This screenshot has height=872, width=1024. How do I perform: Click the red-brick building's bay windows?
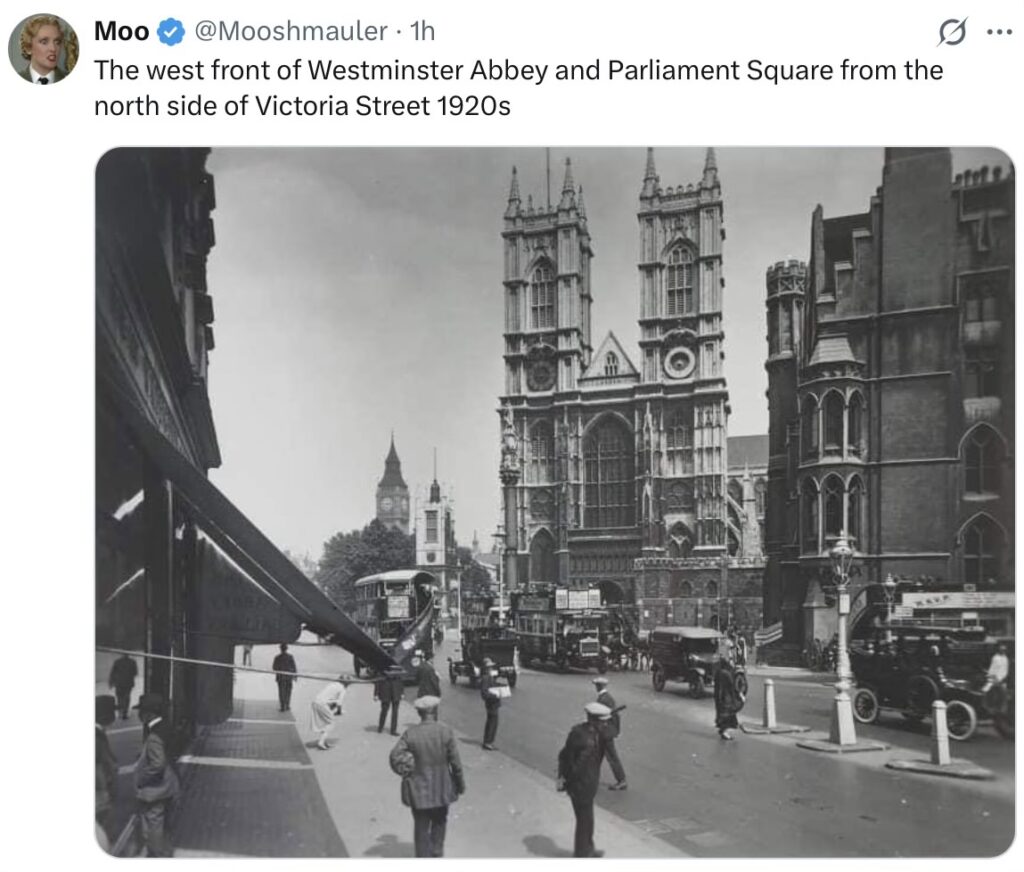[832, 470]
